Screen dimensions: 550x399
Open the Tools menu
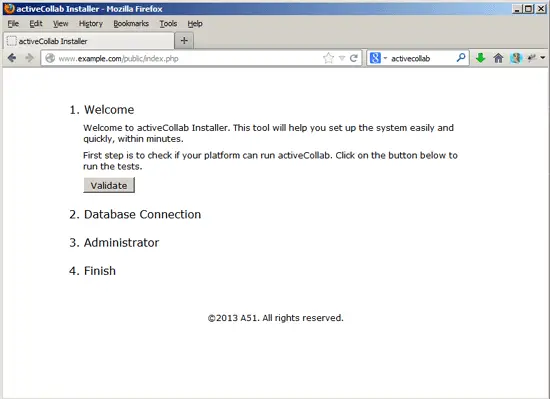tap(168, 23)
